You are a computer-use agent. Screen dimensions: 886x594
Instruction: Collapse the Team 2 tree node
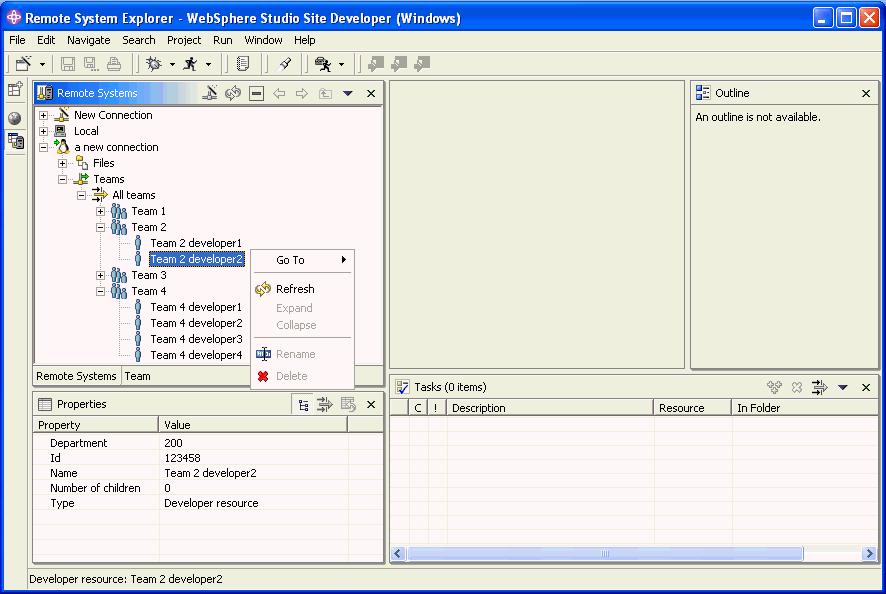tap(100, 227)
